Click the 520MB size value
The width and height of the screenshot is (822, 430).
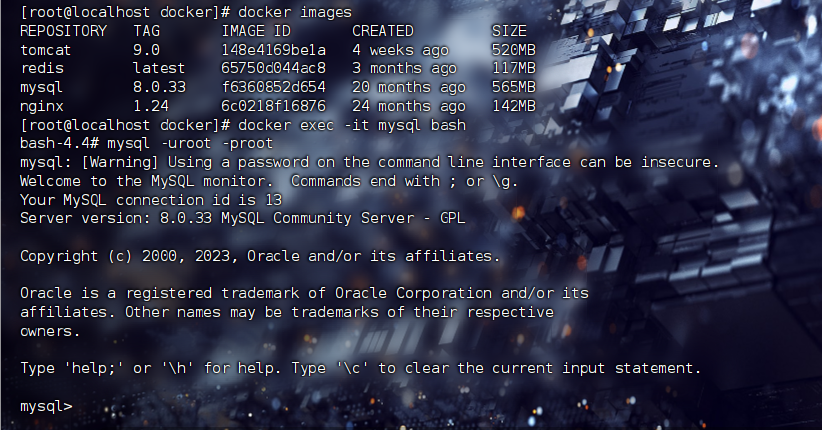pos(514,50)
